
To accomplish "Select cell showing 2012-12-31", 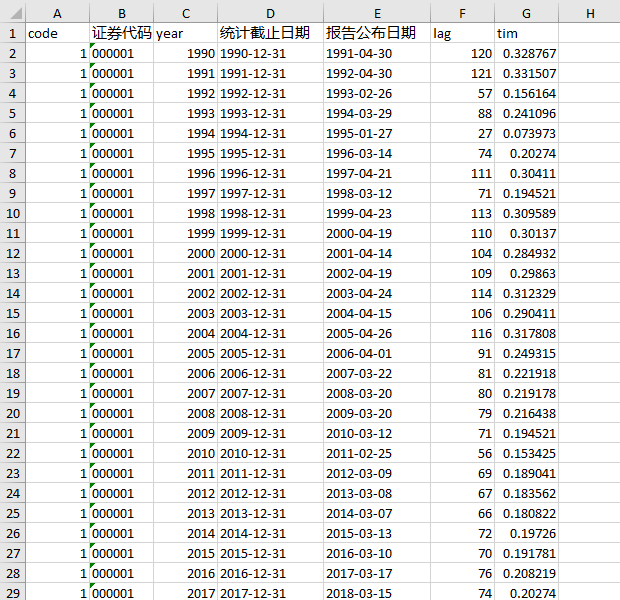I will (x=270, y=493).
